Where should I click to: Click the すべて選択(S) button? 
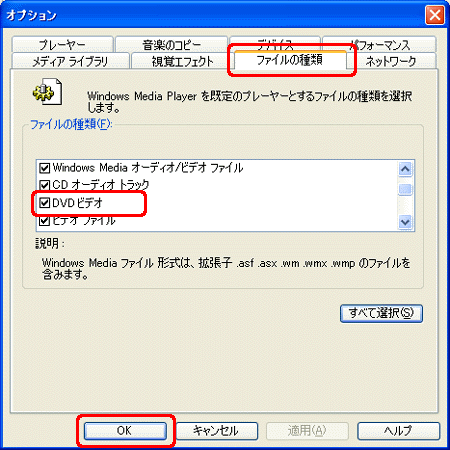click(381, 313)
